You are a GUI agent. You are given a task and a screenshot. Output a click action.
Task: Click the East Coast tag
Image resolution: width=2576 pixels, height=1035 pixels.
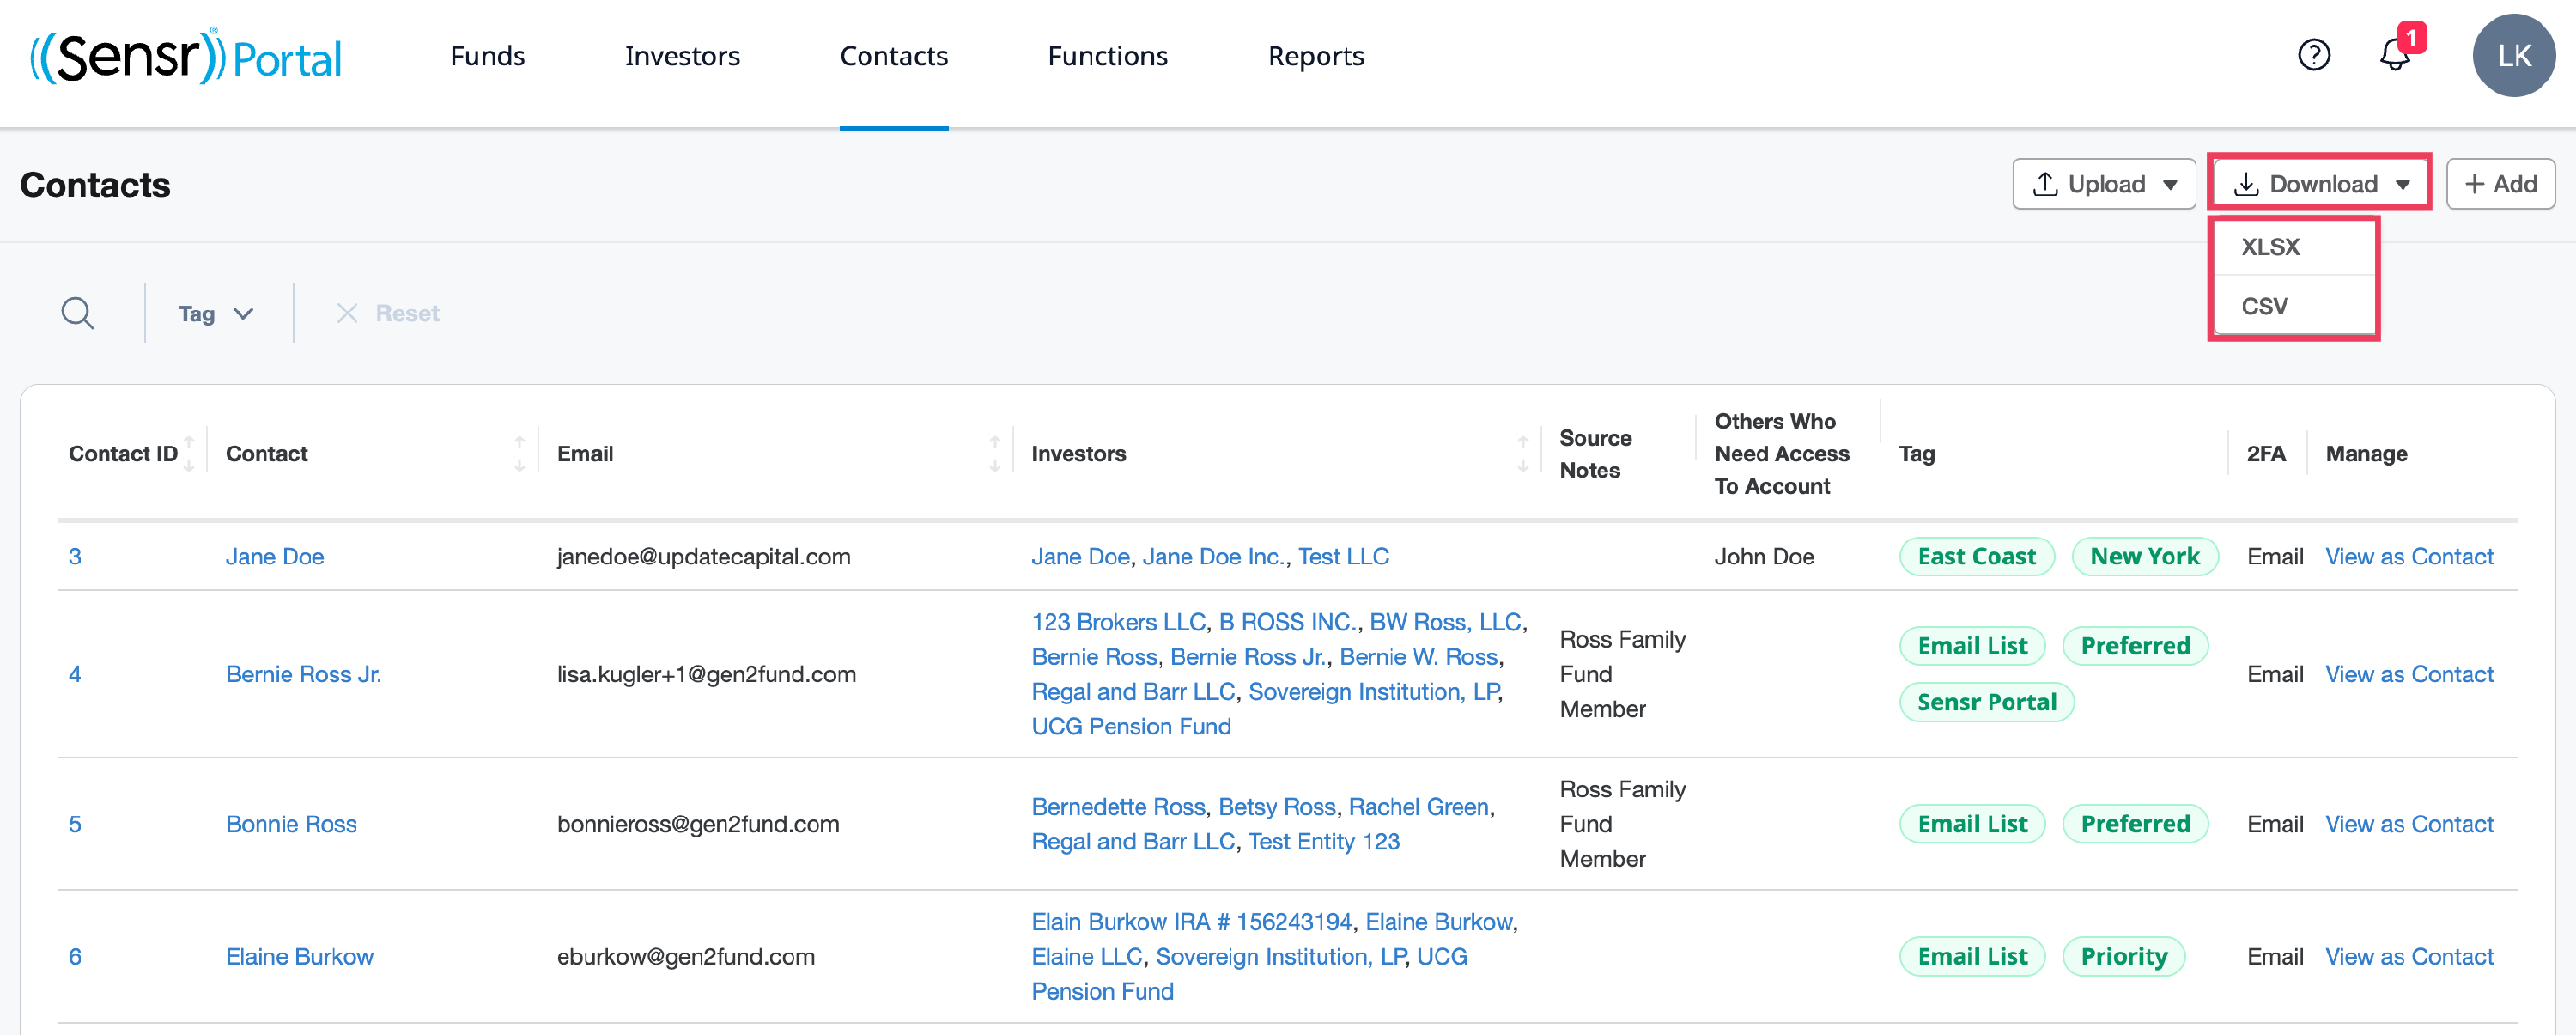click(1976, 557)
